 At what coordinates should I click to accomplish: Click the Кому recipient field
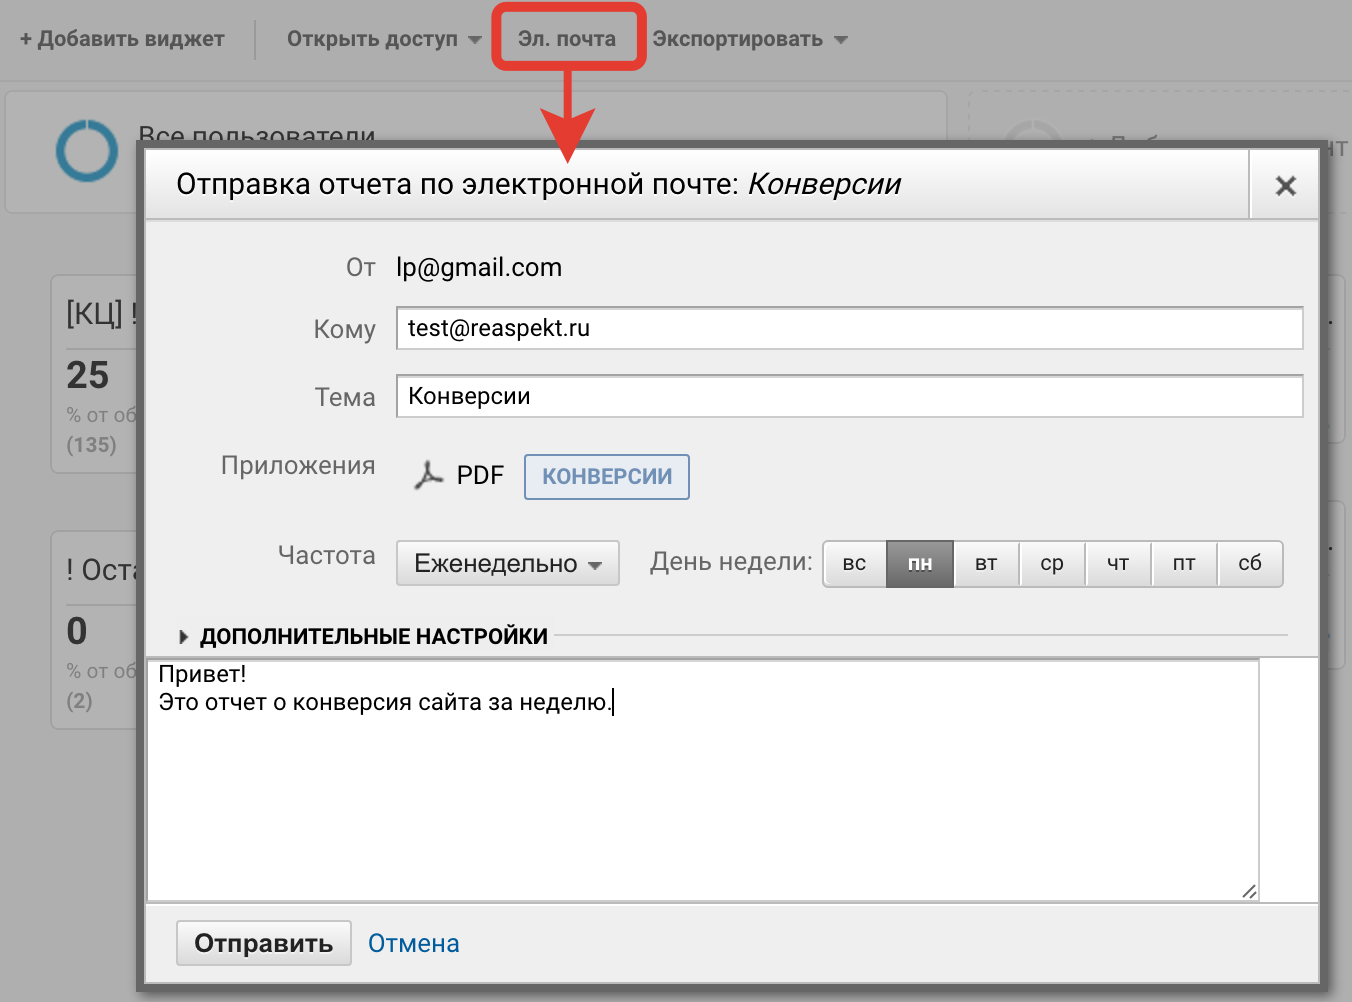click(x=849, y=328)
